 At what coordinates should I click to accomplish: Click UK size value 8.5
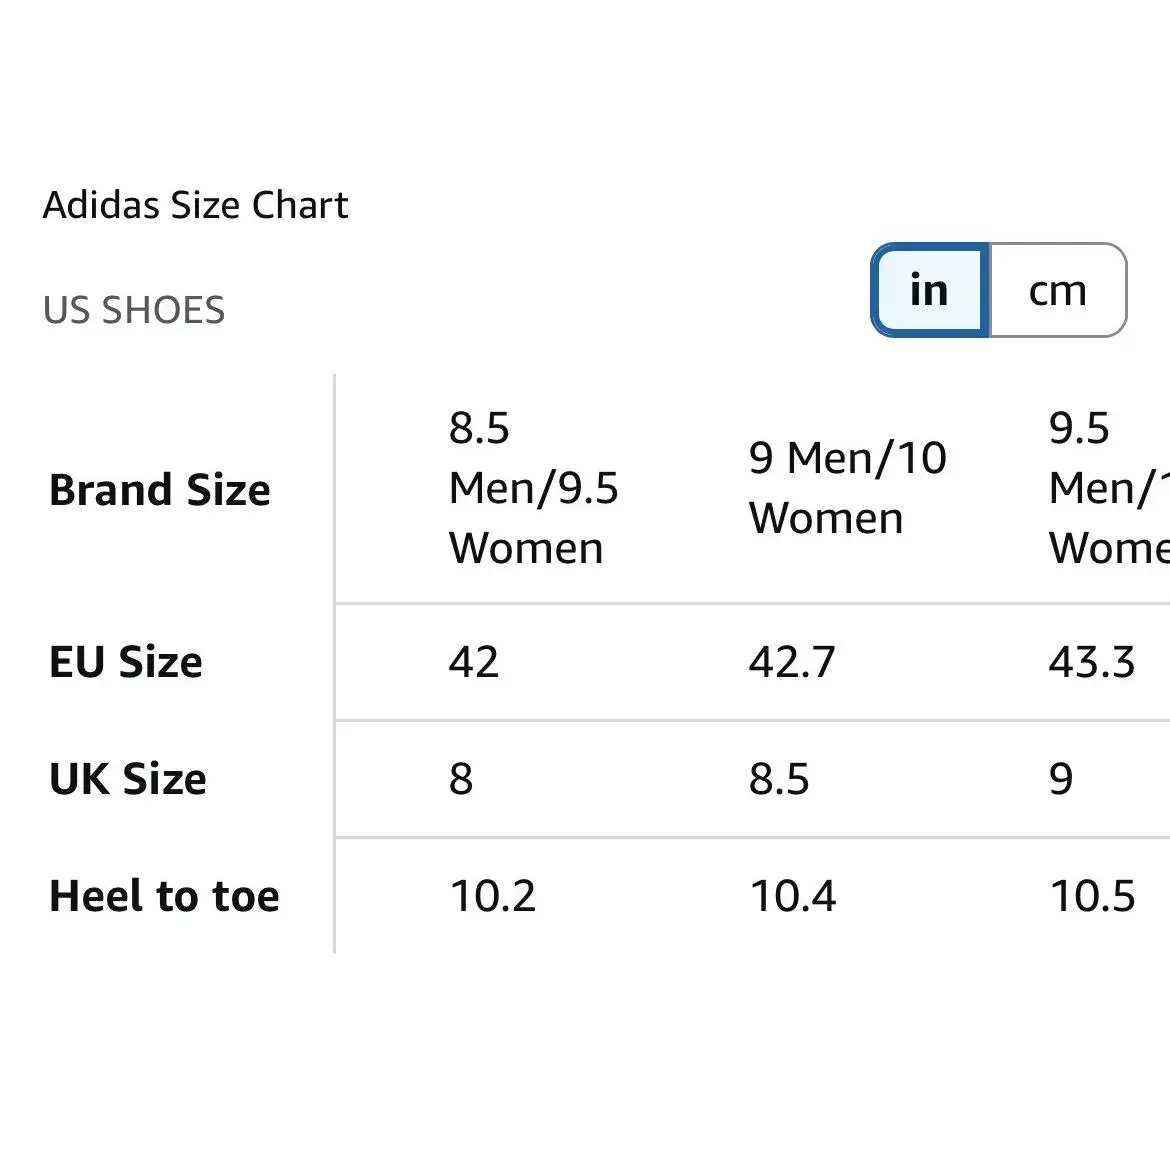pyautogui.click(x=779, y=779)
